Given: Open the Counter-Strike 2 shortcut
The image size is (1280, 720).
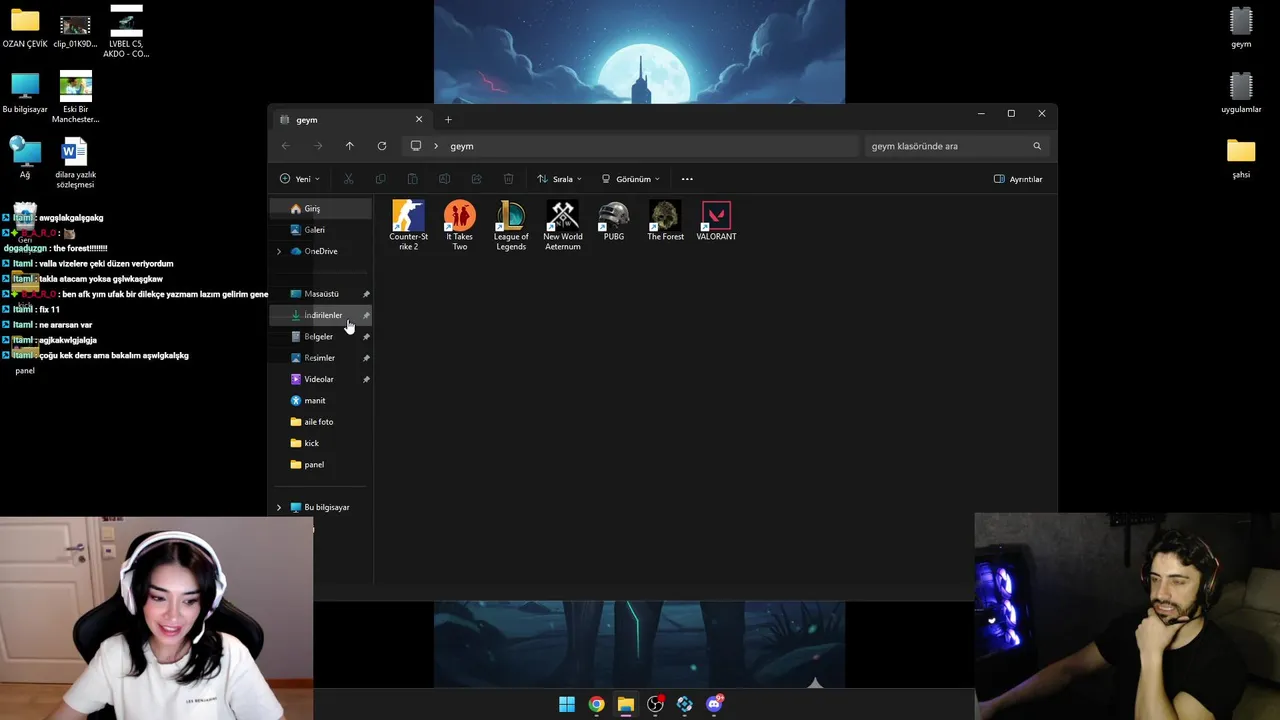Looking at the screenshot, I should coord(408,225).
